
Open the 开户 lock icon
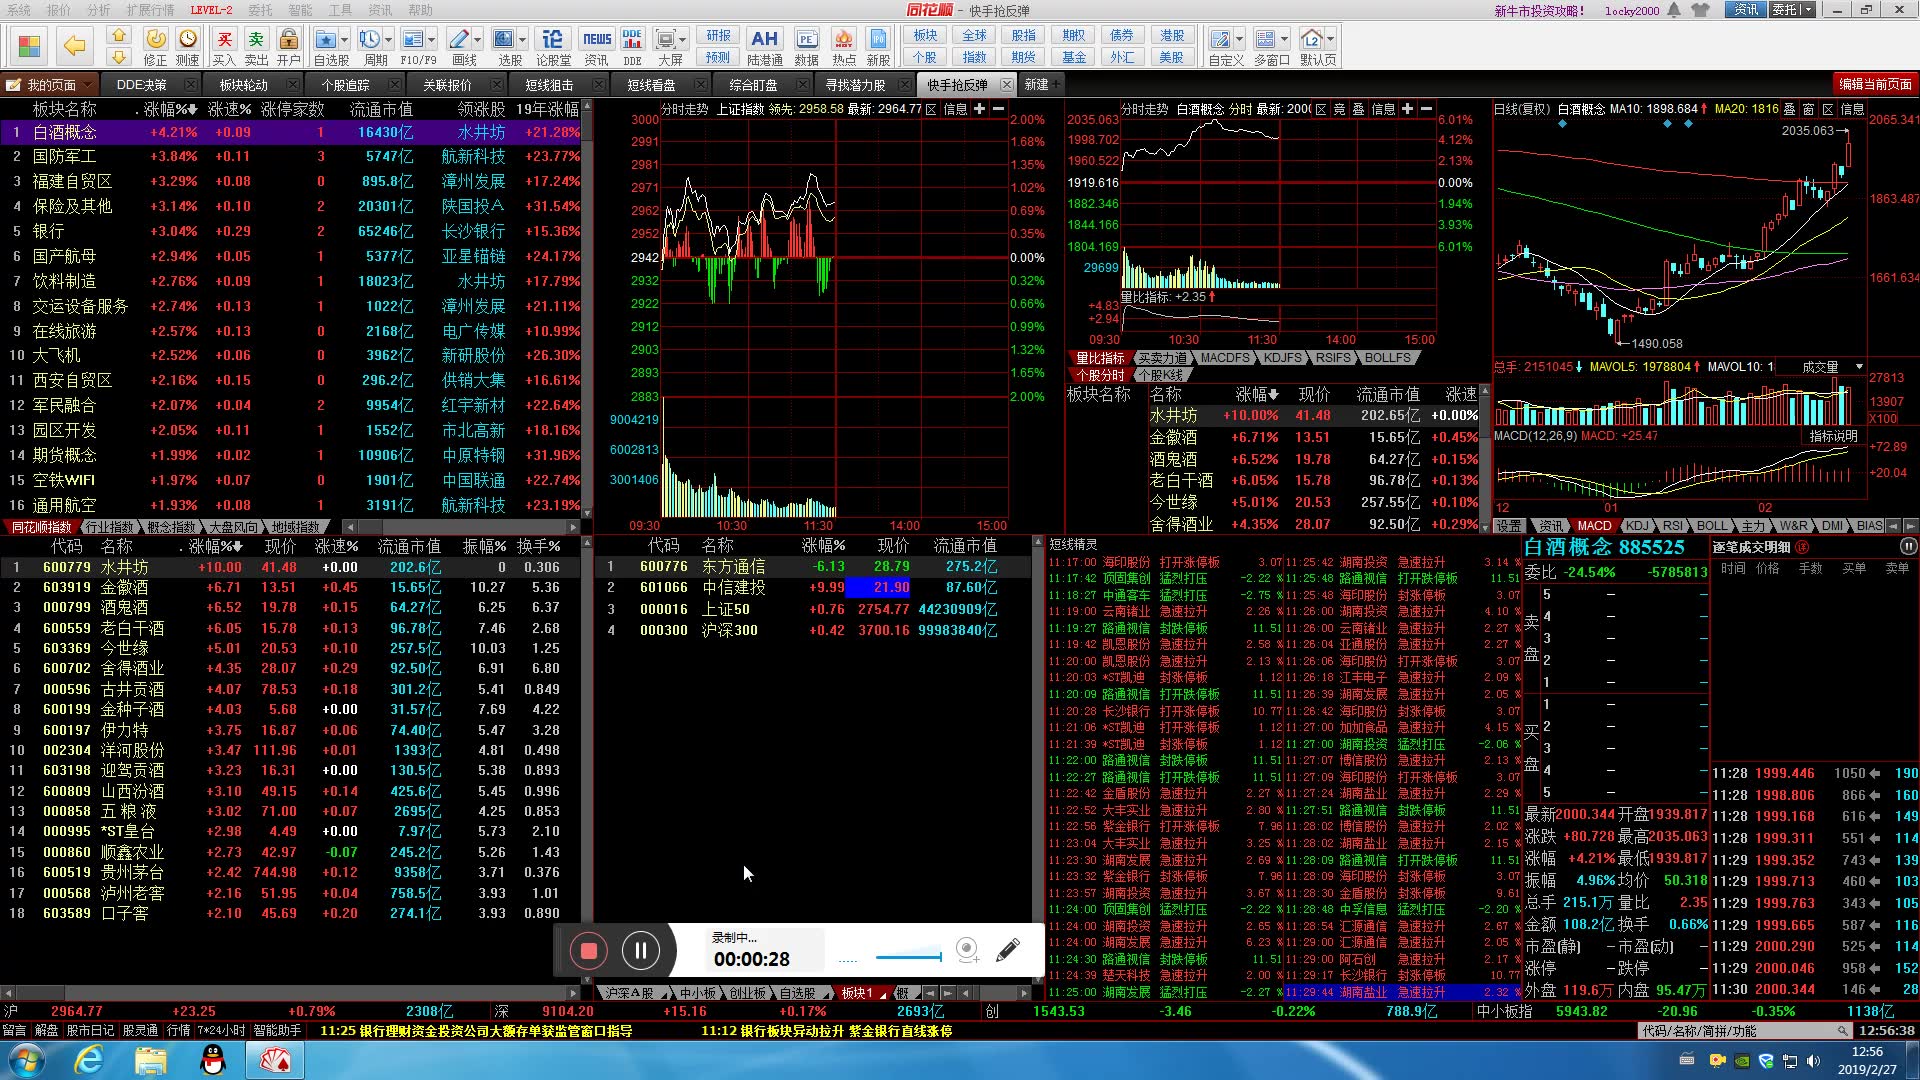coord(288,40)
